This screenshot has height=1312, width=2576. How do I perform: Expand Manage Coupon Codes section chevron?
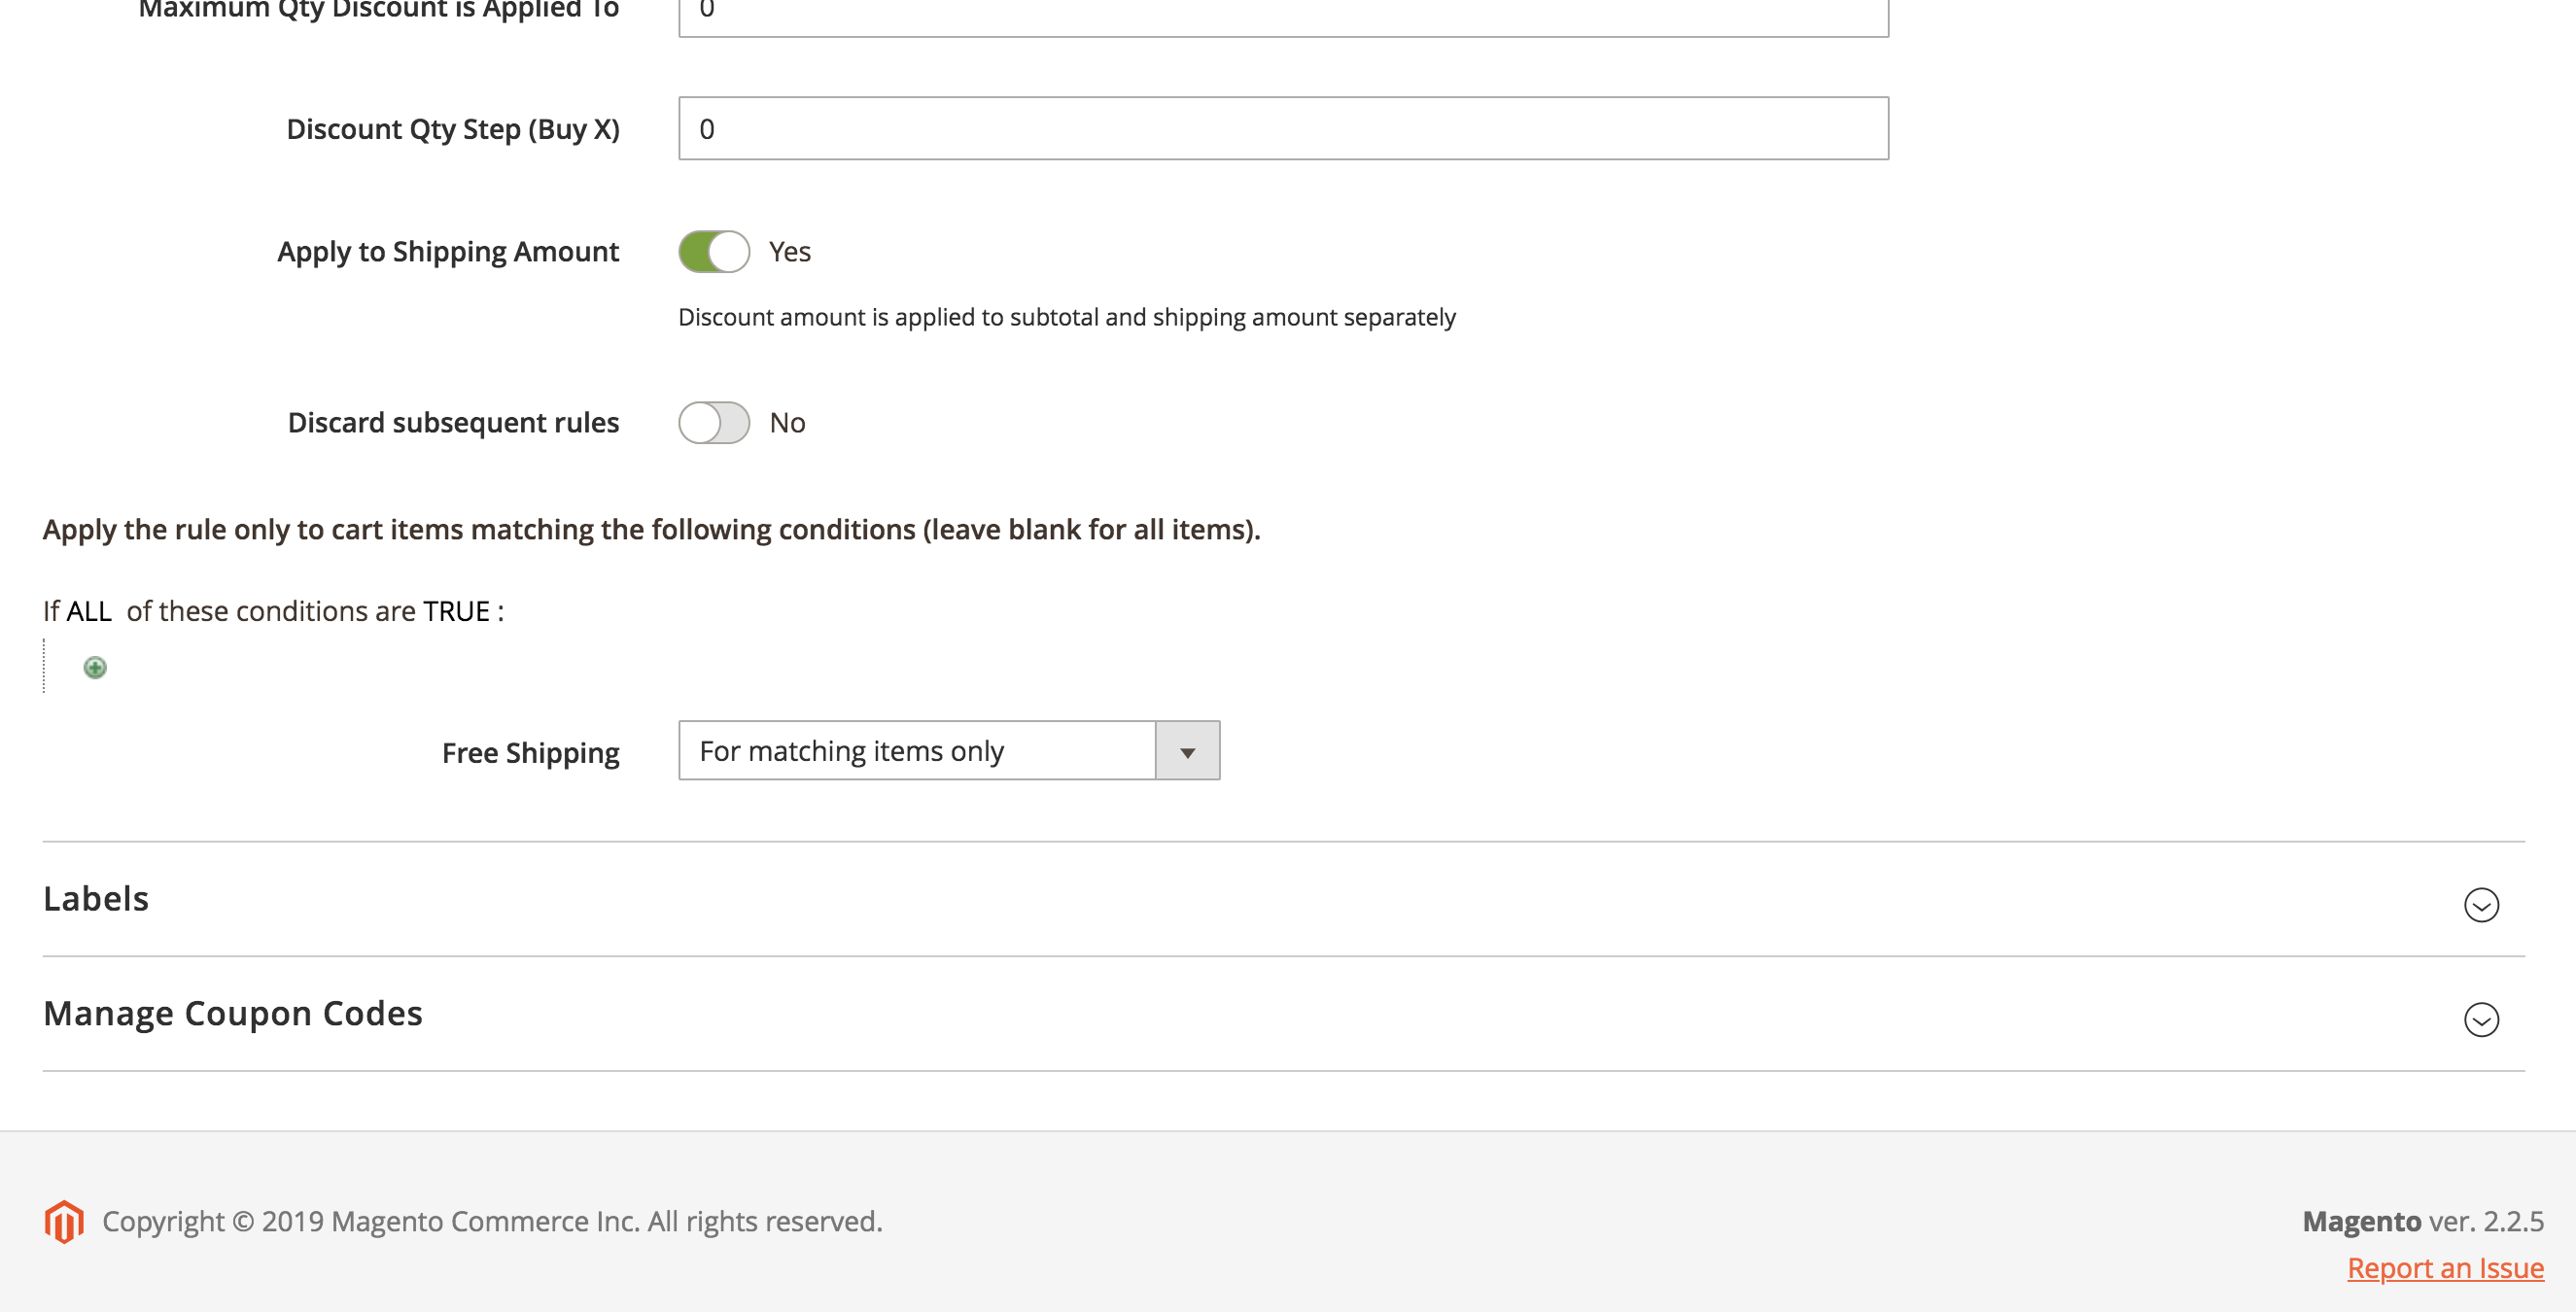coord(2481,1020)
